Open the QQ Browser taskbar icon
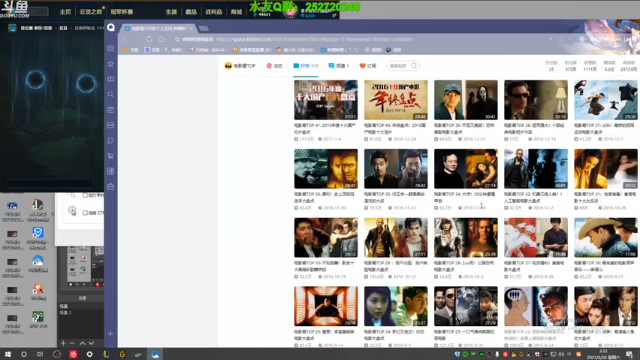Viewport: 640px width, 360px height. coord(155,354)
